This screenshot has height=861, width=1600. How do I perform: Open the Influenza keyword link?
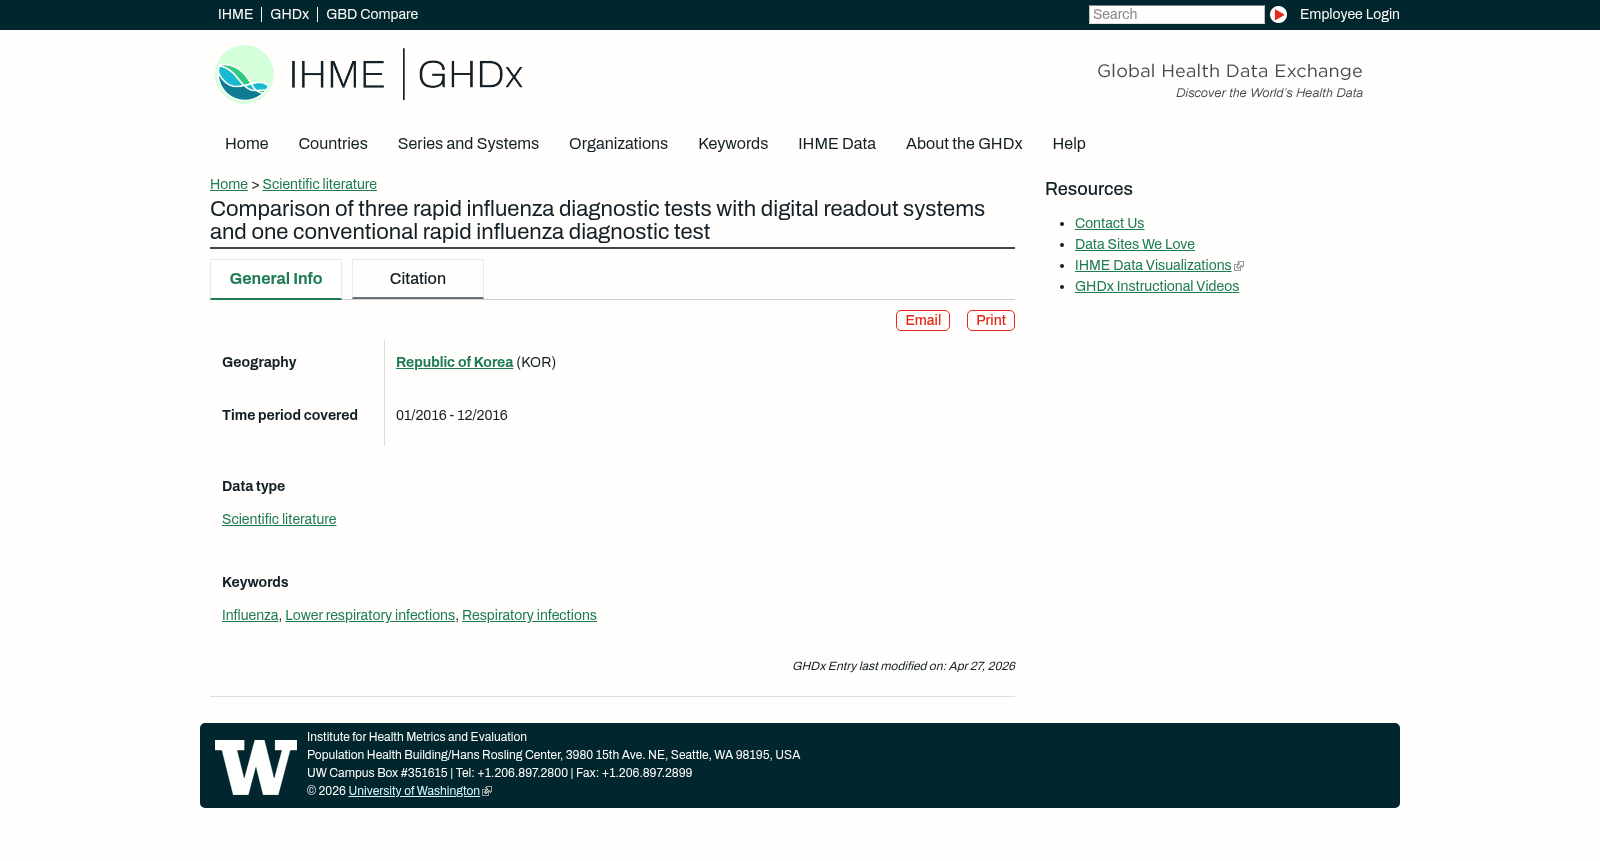[250, 615]
